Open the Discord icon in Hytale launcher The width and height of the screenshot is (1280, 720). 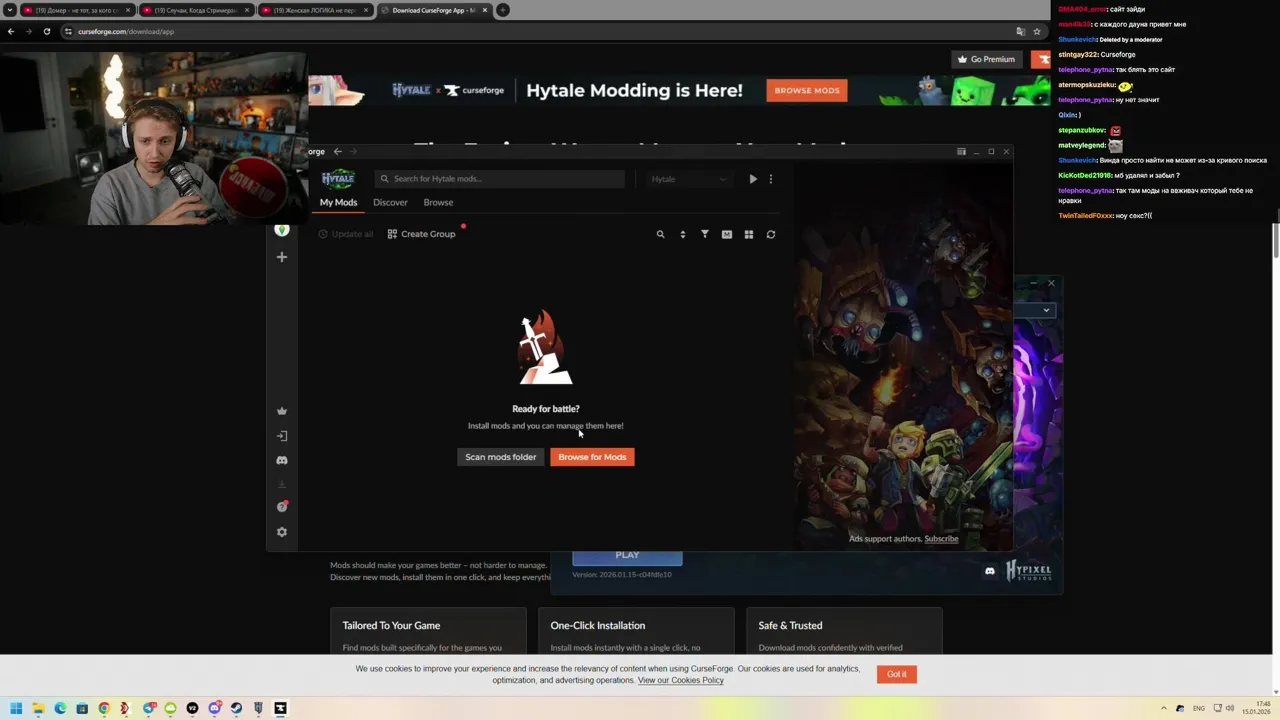(x=990, y=571)
